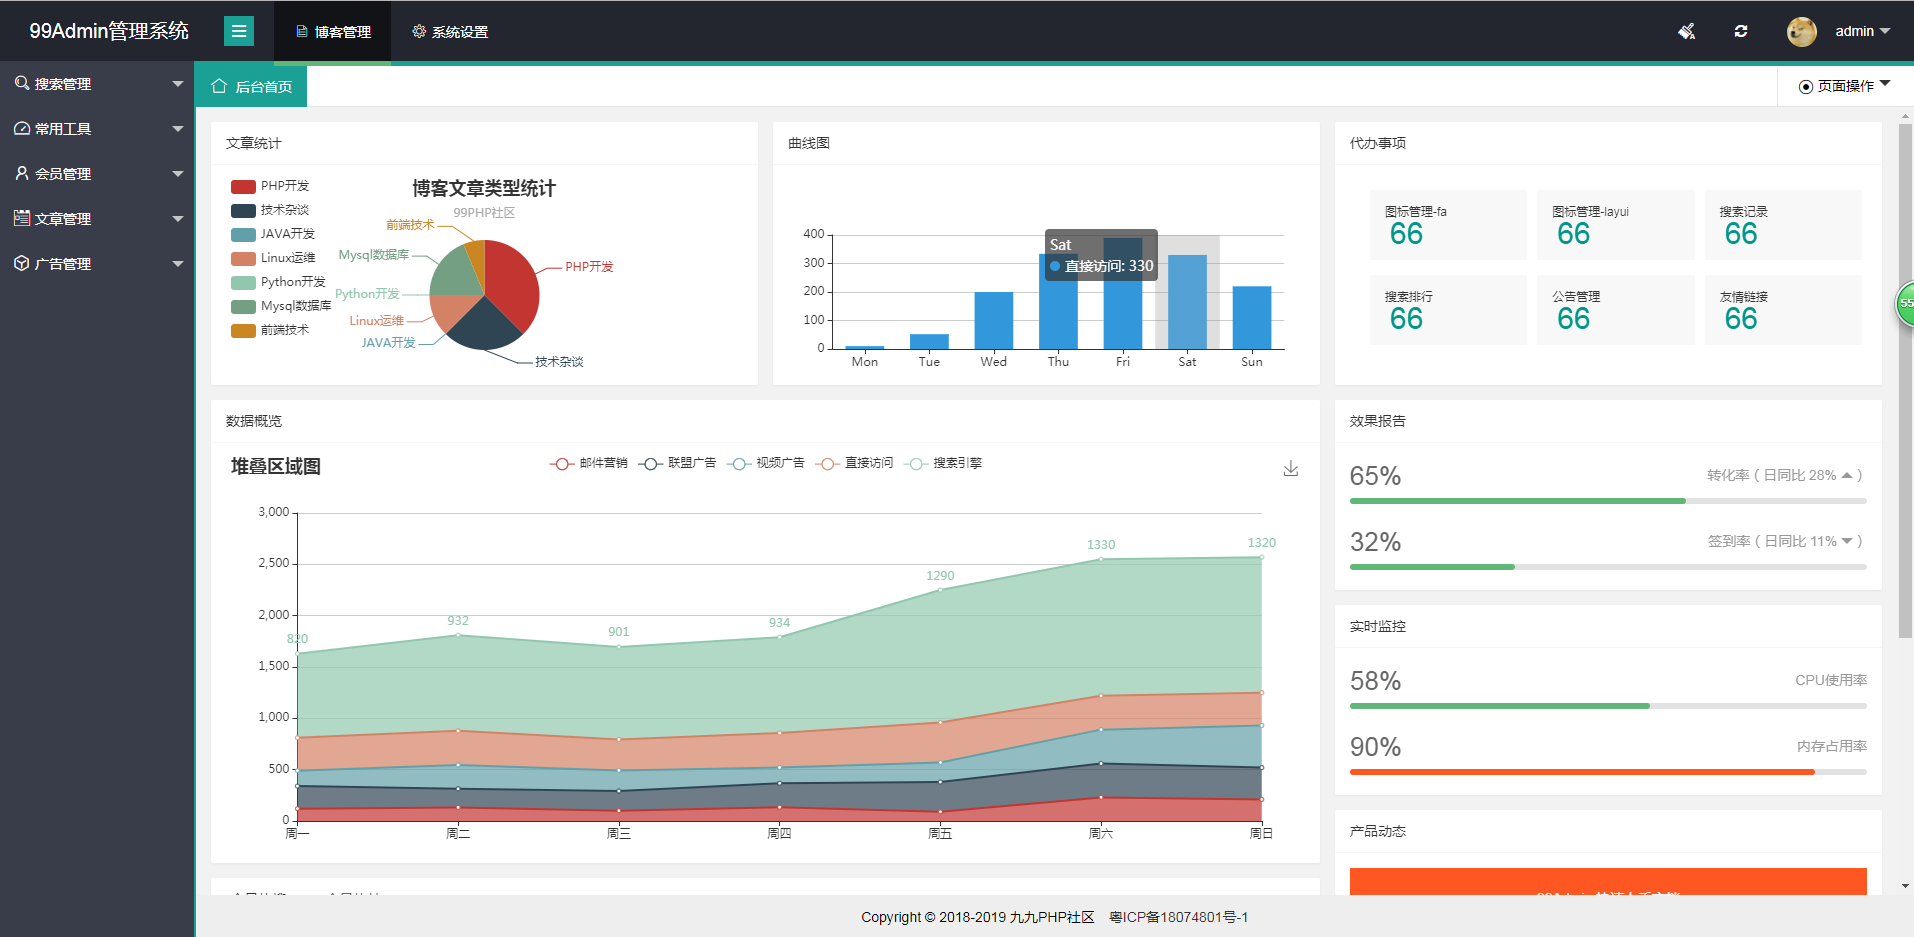Click the 内存占用率 90% progress bar
This screenshot has height=937, width=1914.
[1607, 771]
